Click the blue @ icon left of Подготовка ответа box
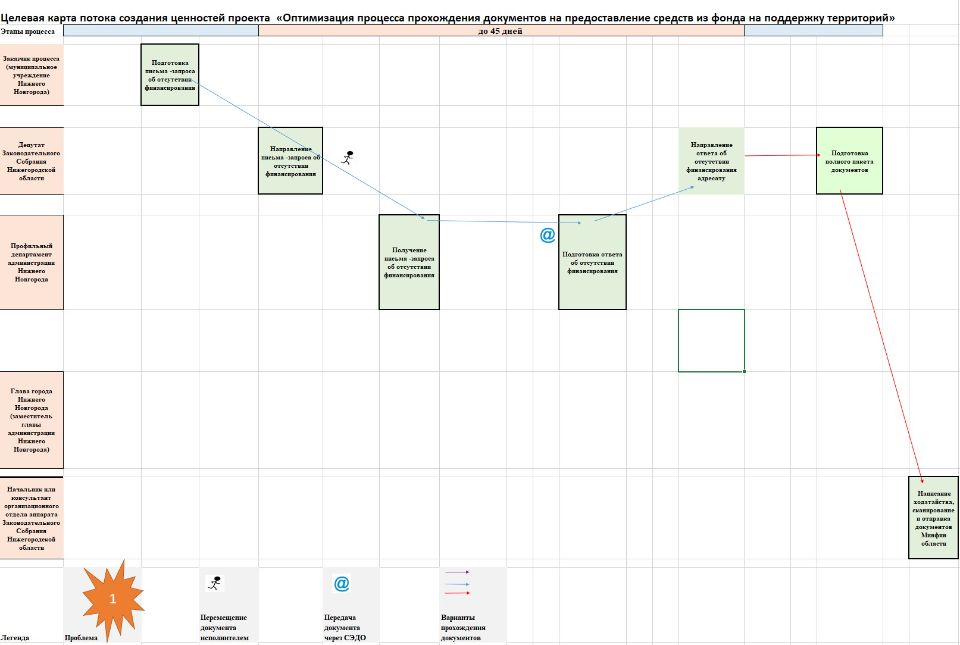Screen dimensions: 960x645 (x=547, y=235)
